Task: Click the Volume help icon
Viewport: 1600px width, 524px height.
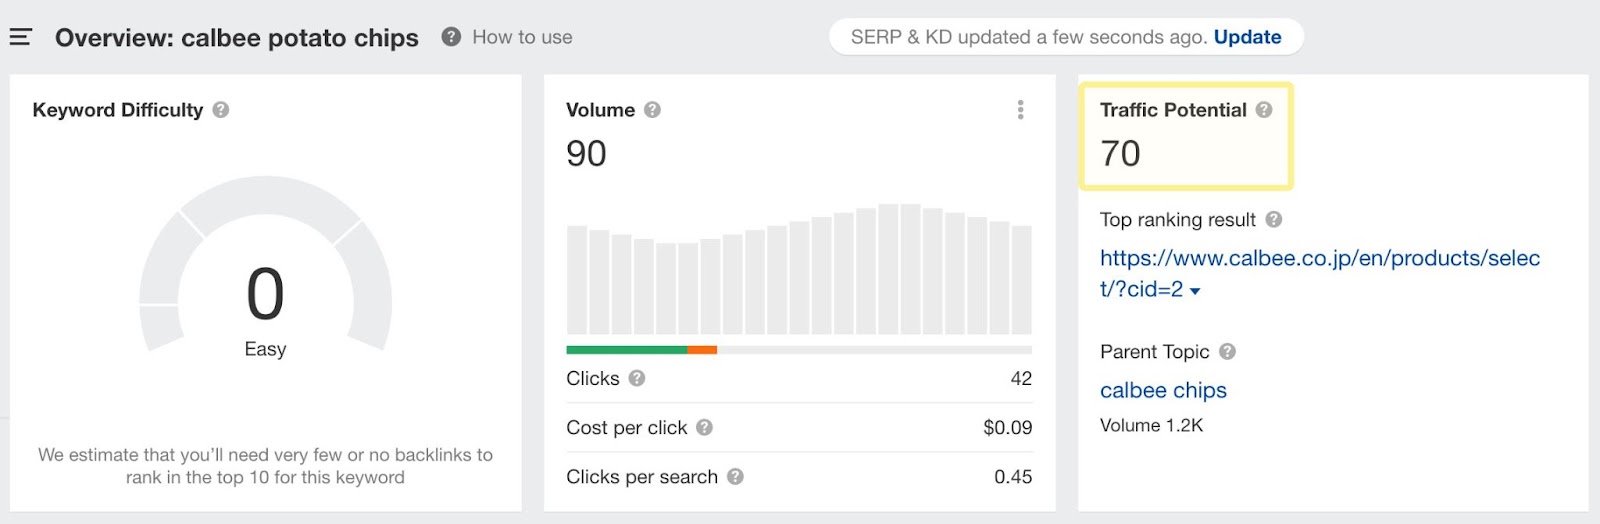Action: click(652, 110)
